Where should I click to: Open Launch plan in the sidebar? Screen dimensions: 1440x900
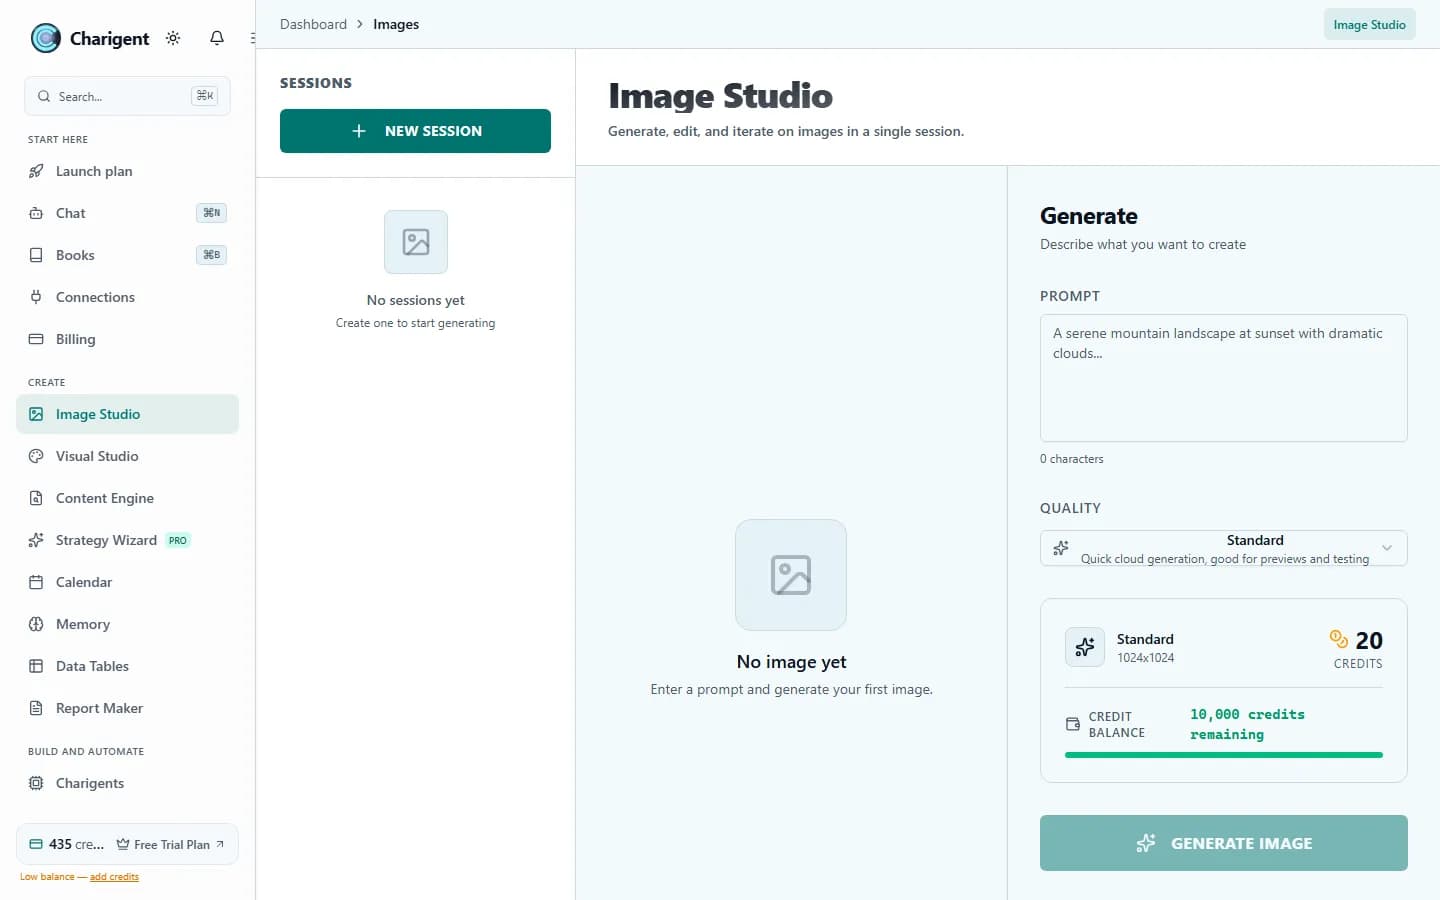click(x=127, y=171)
